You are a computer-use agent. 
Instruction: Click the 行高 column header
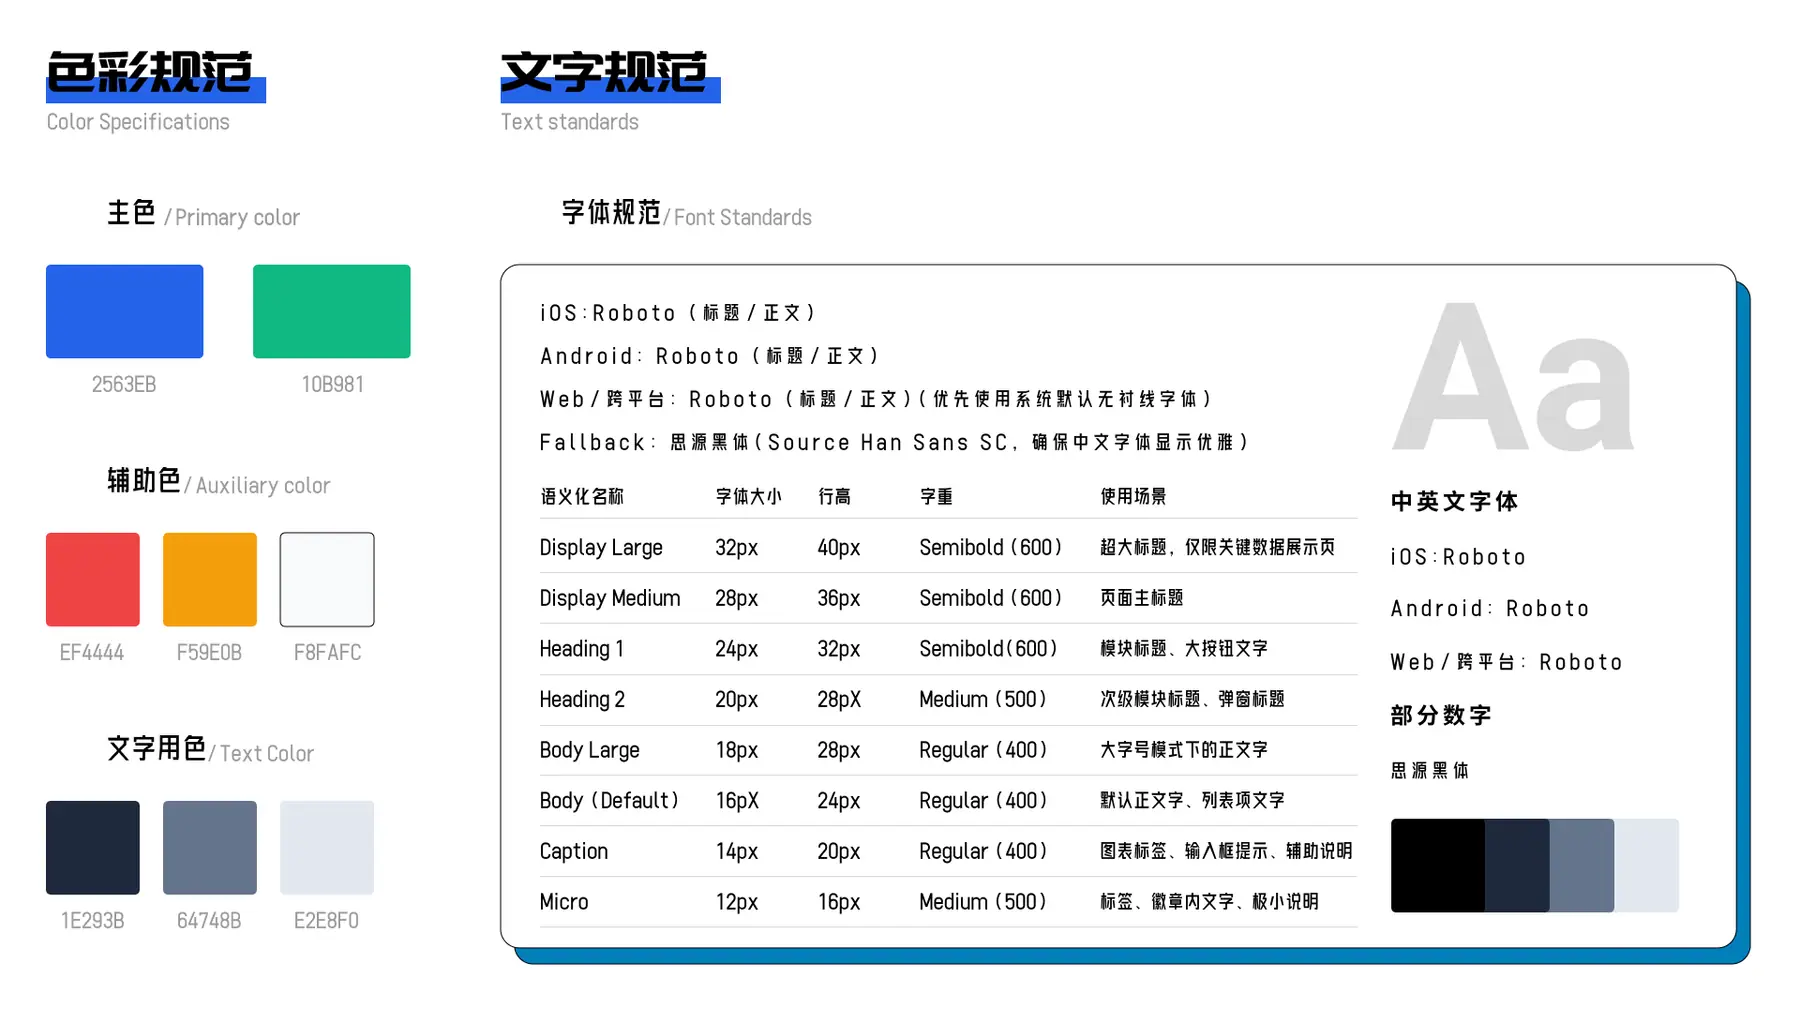point(834,496)
